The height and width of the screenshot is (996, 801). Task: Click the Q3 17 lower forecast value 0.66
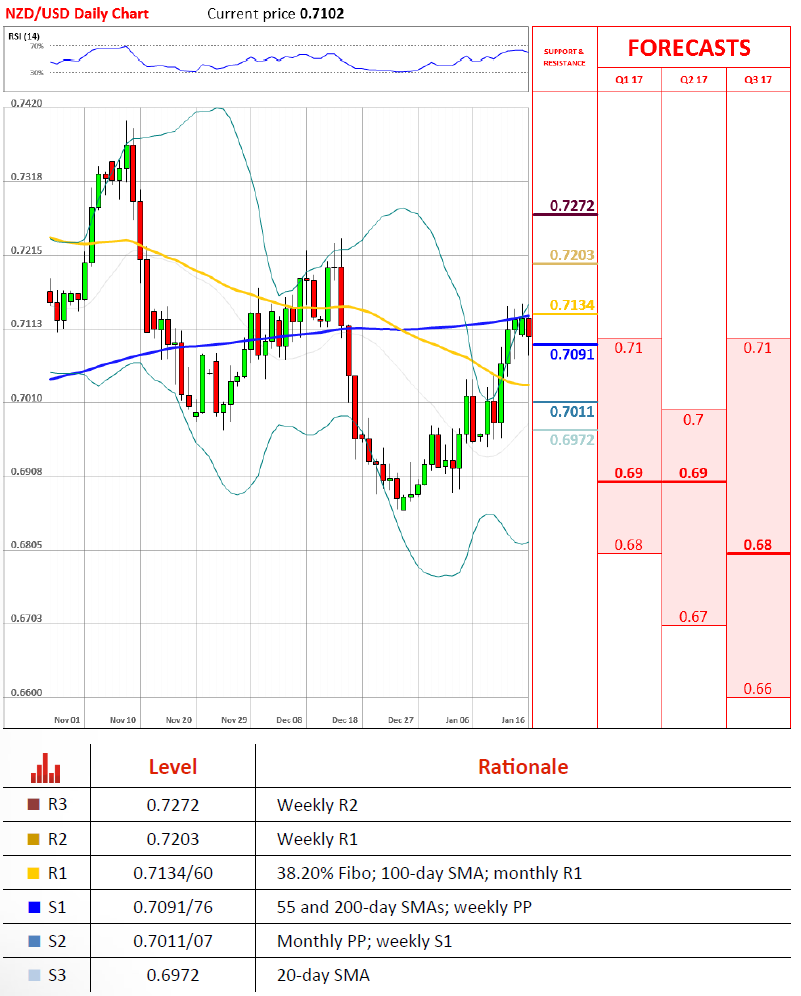(x=757, y=689)
